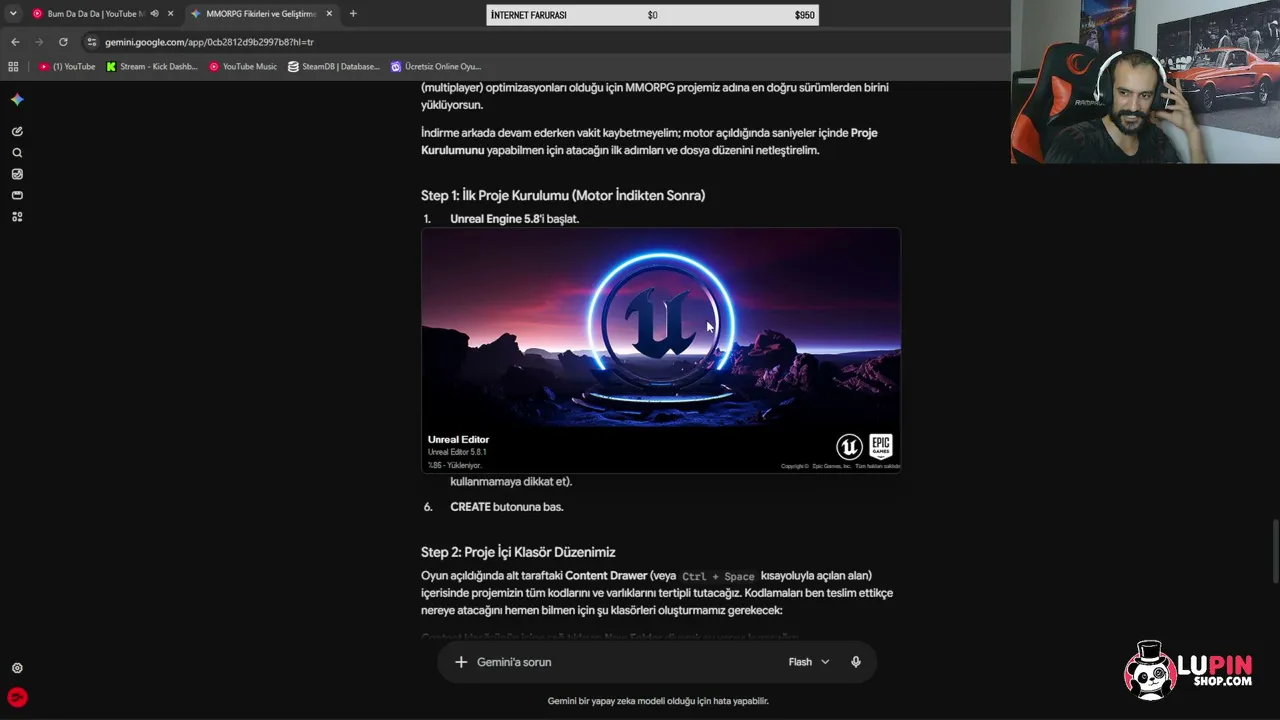Viewport: 1280px width, 720px height.
Task: Click the "Ctrl + Space" shortcut code text
Action: [x=718, y=576]
